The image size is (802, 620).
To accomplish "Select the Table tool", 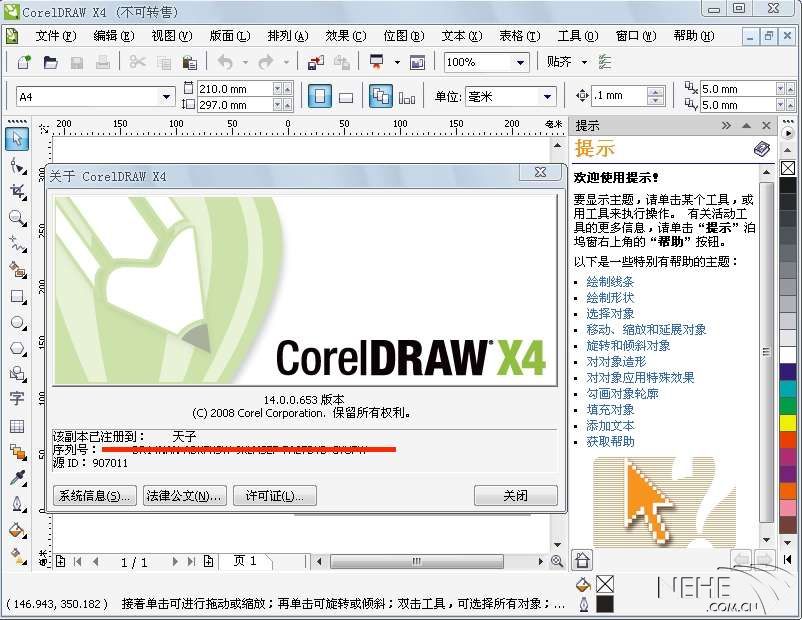I will [x=17, y=426].
